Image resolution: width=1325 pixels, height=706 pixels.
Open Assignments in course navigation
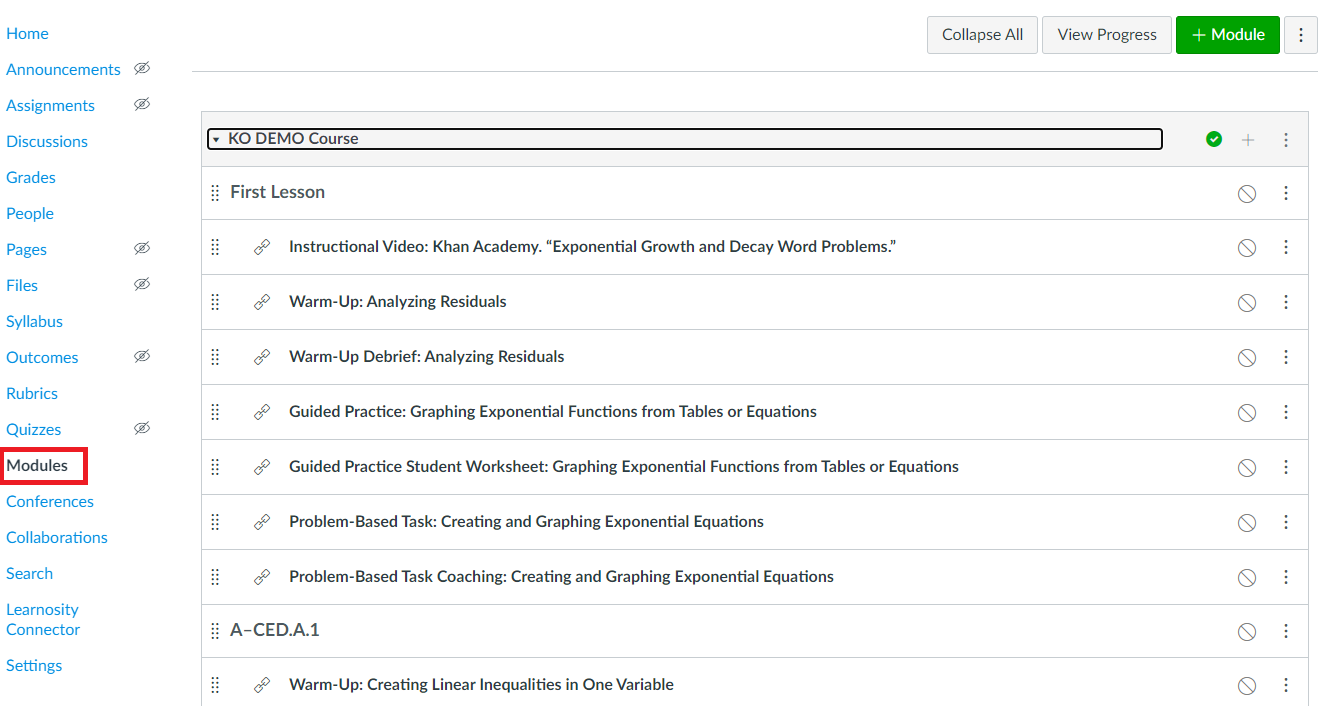(x=50, y=106)
